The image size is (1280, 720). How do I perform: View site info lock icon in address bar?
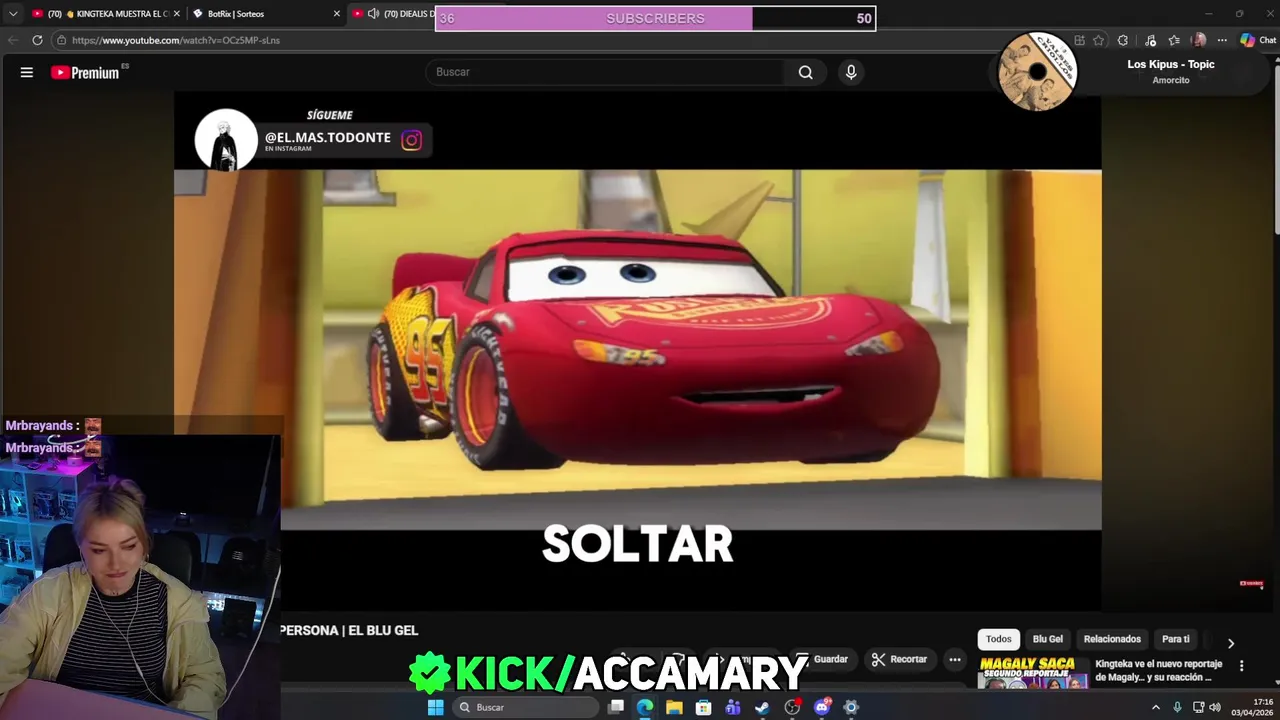click(x=61, y=40)
